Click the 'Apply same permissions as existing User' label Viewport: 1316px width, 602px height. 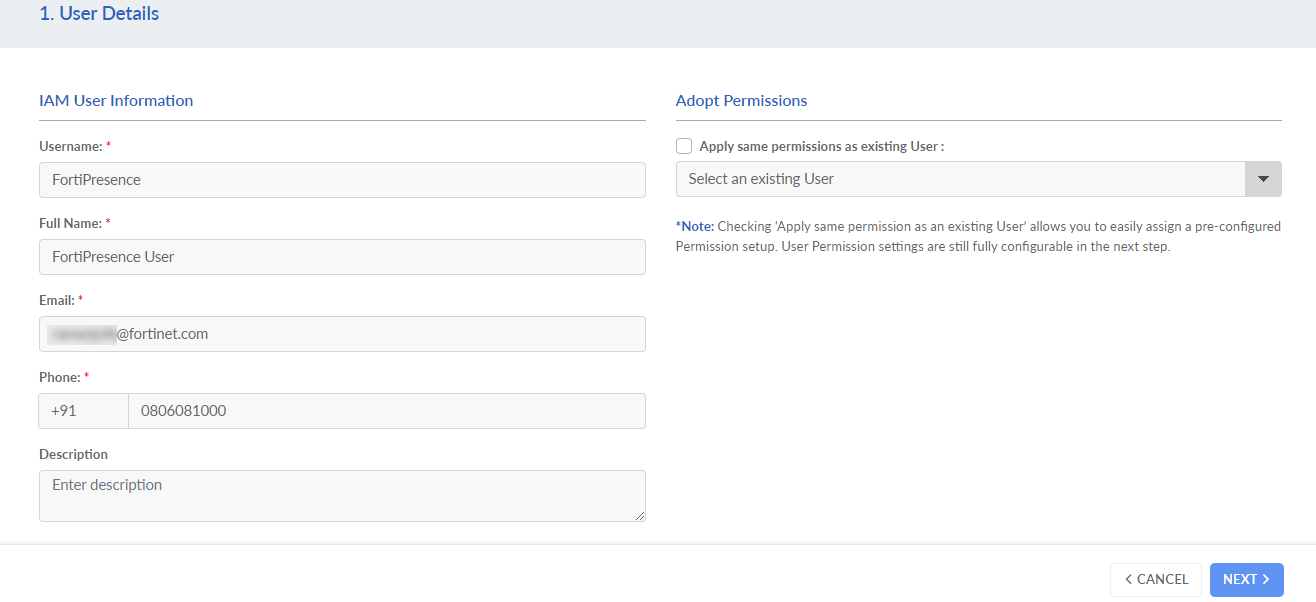pyautogui.click(x=821, y=146)
